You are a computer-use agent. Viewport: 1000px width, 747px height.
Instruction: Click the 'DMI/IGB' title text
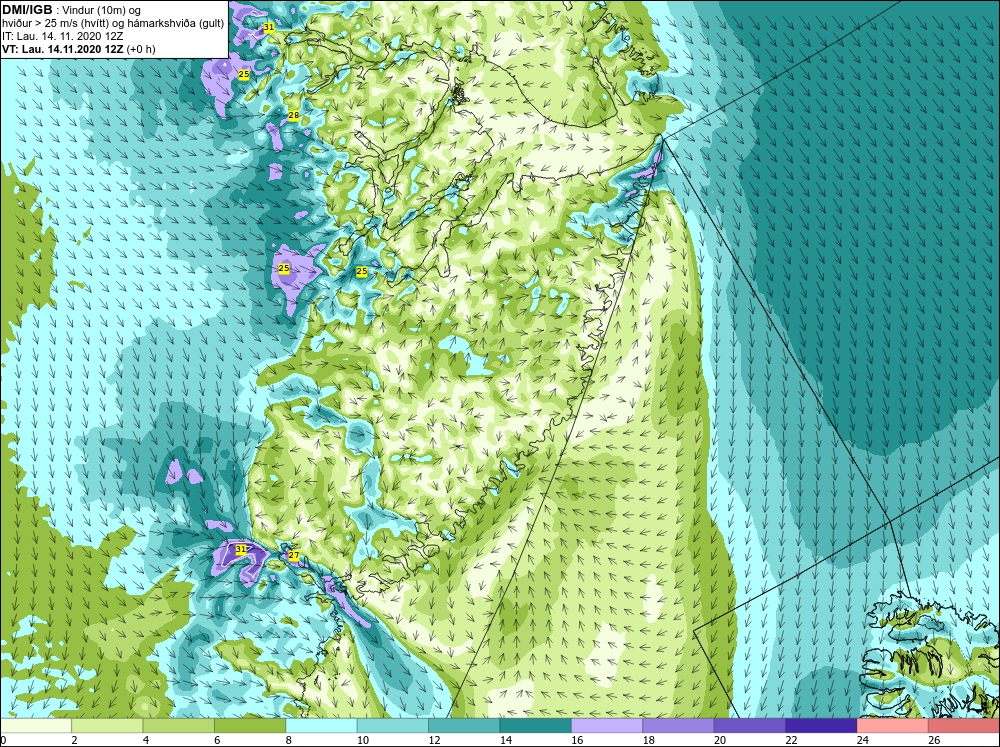click(27, 10)
